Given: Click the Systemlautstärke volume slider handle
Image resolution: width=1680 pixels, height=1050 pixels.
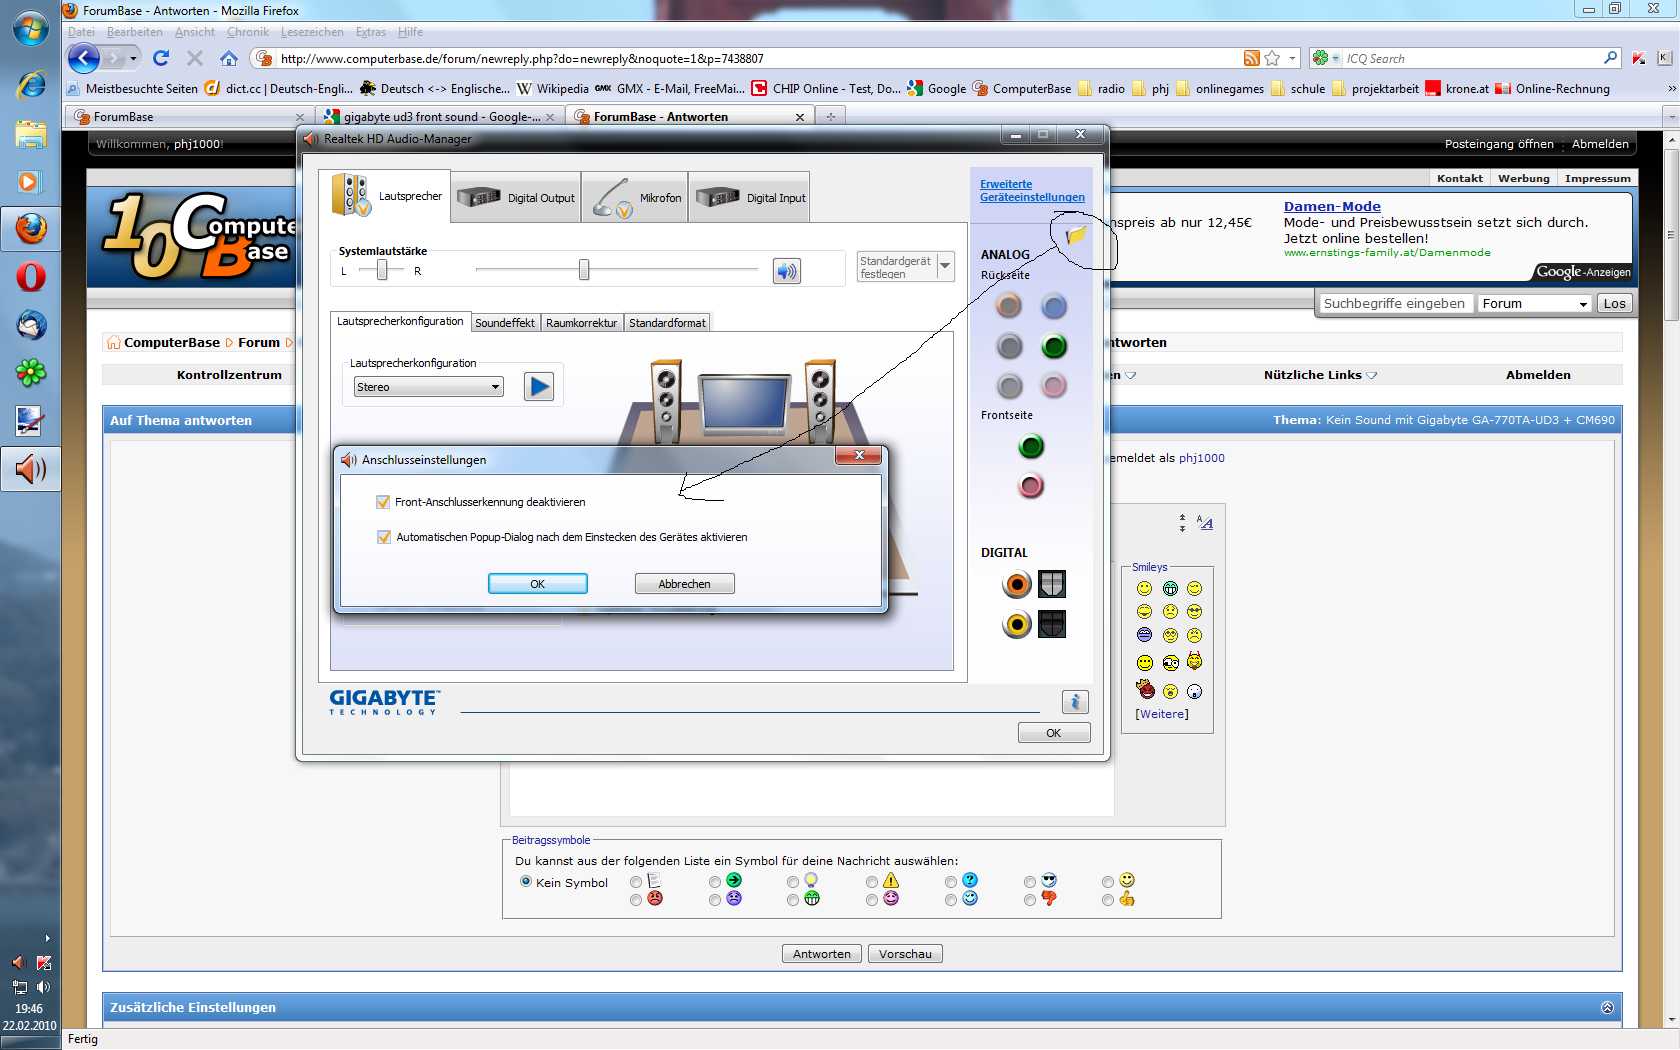Looking at the screenshot, I should click(584, 270).
